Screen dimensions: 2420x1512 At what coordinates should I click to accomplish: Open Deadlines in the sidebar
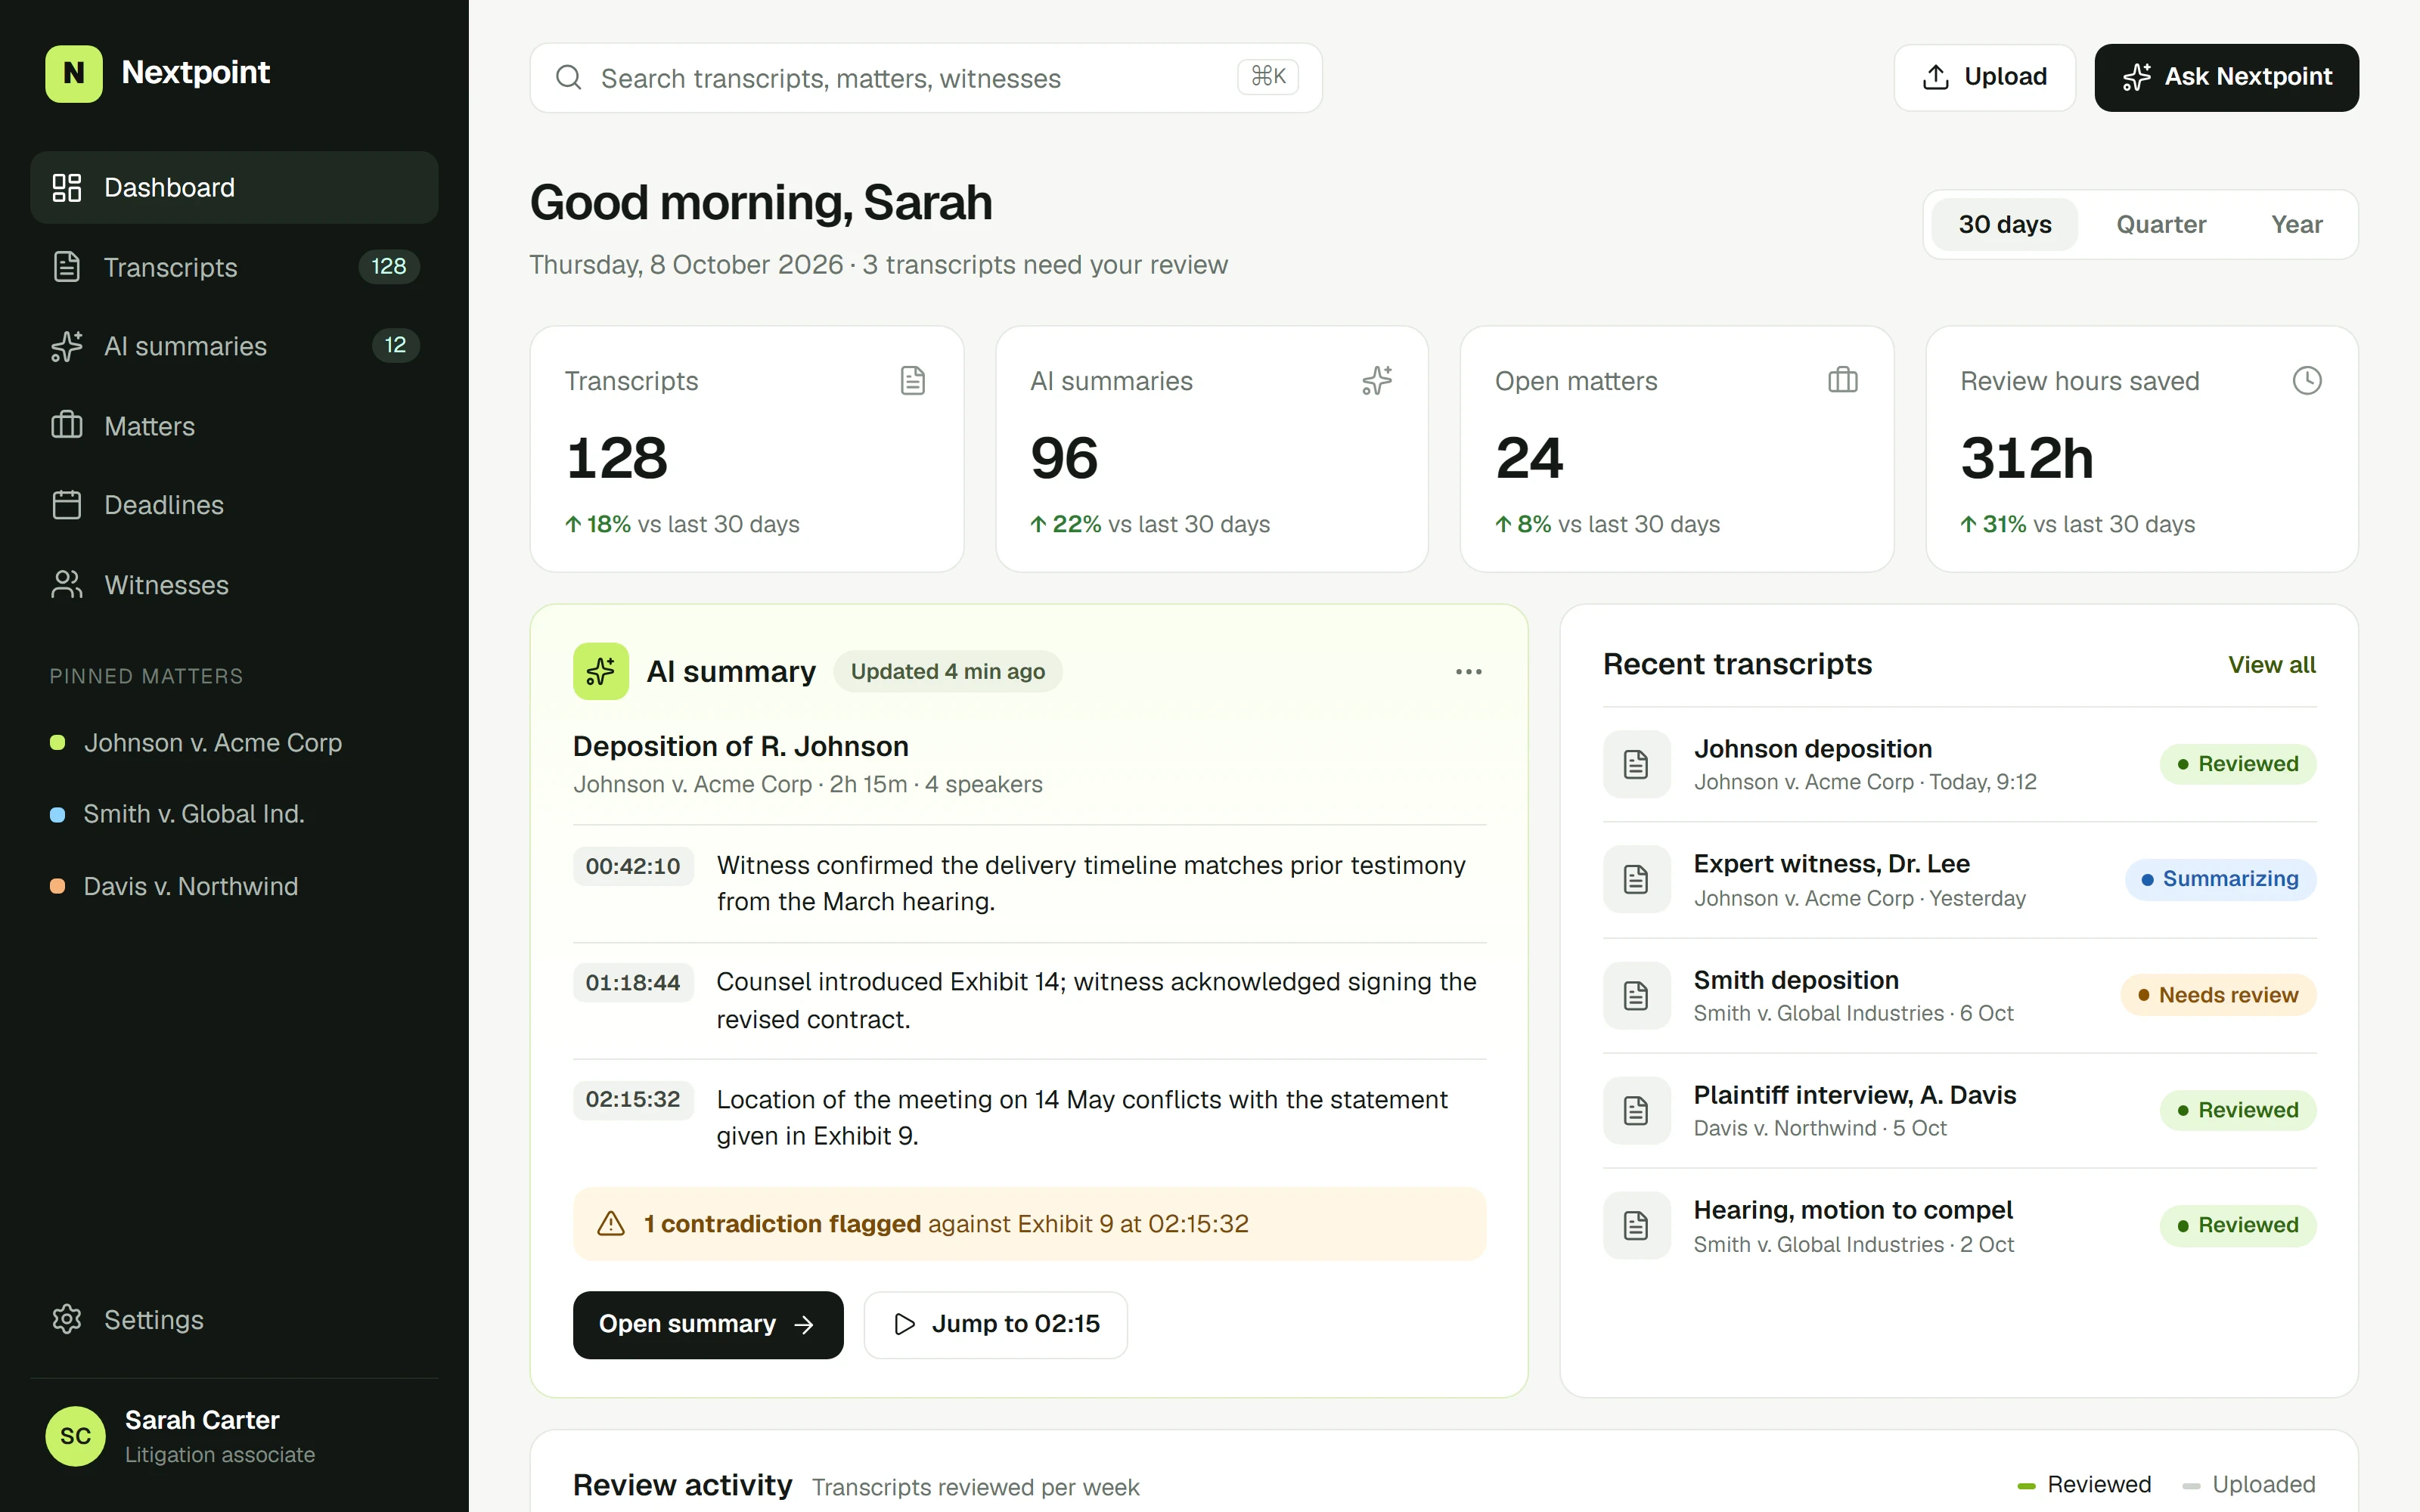click(234, 505)
